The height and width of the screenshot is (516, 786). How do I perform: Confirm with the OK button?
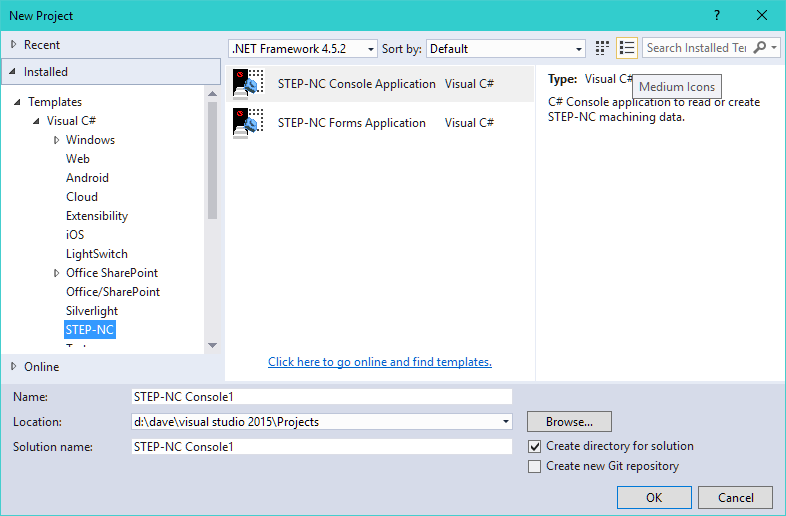pyautogui.click(x=654, y=497)
